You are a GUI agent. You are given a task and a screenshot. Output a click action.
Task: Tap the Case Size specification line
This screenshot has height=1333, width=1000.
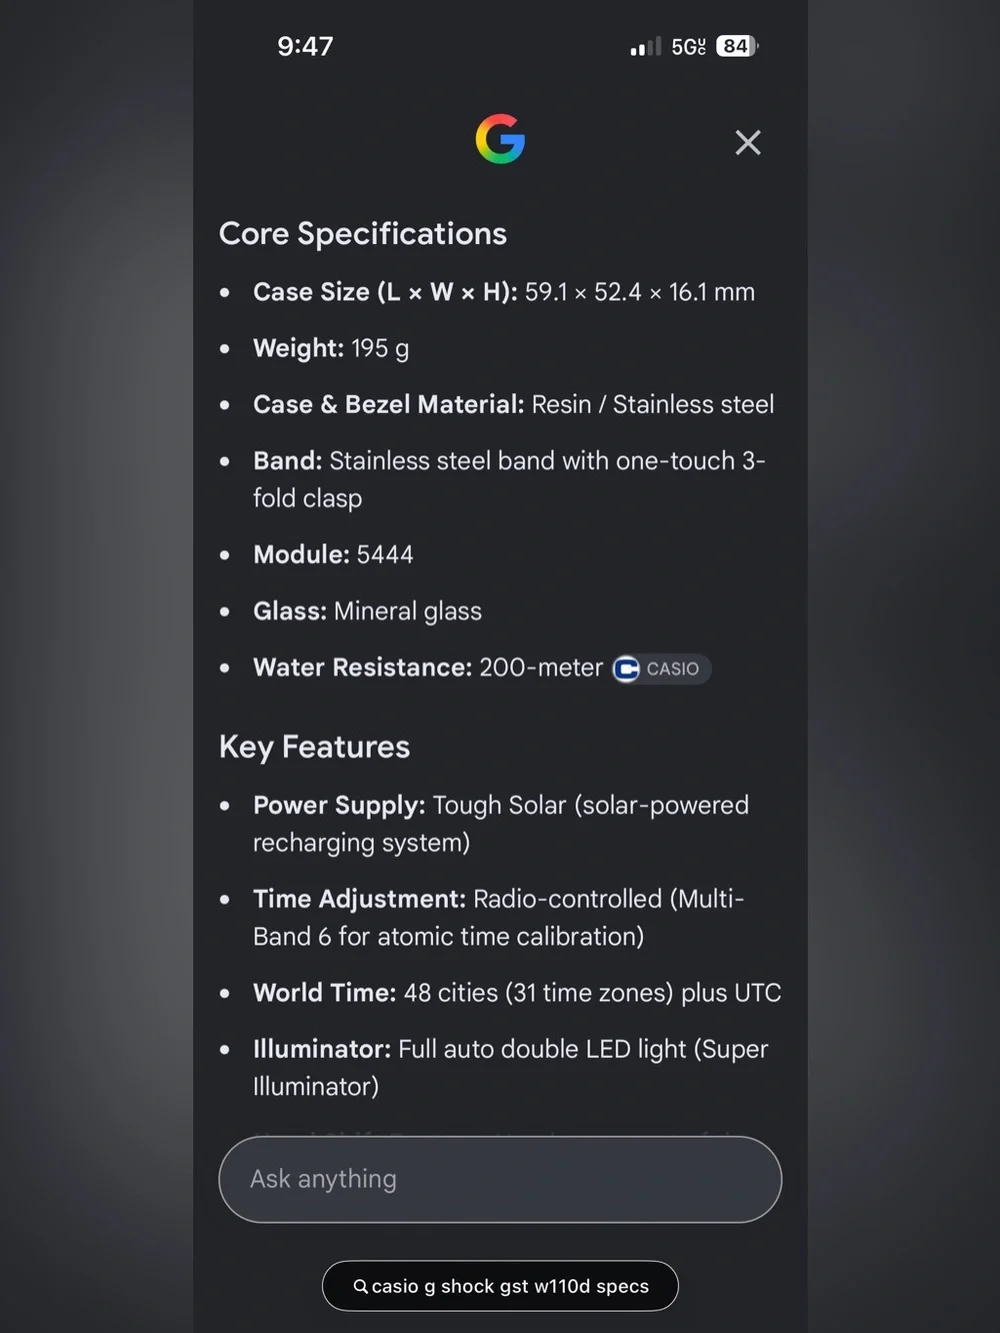click(x=504, y=292)
